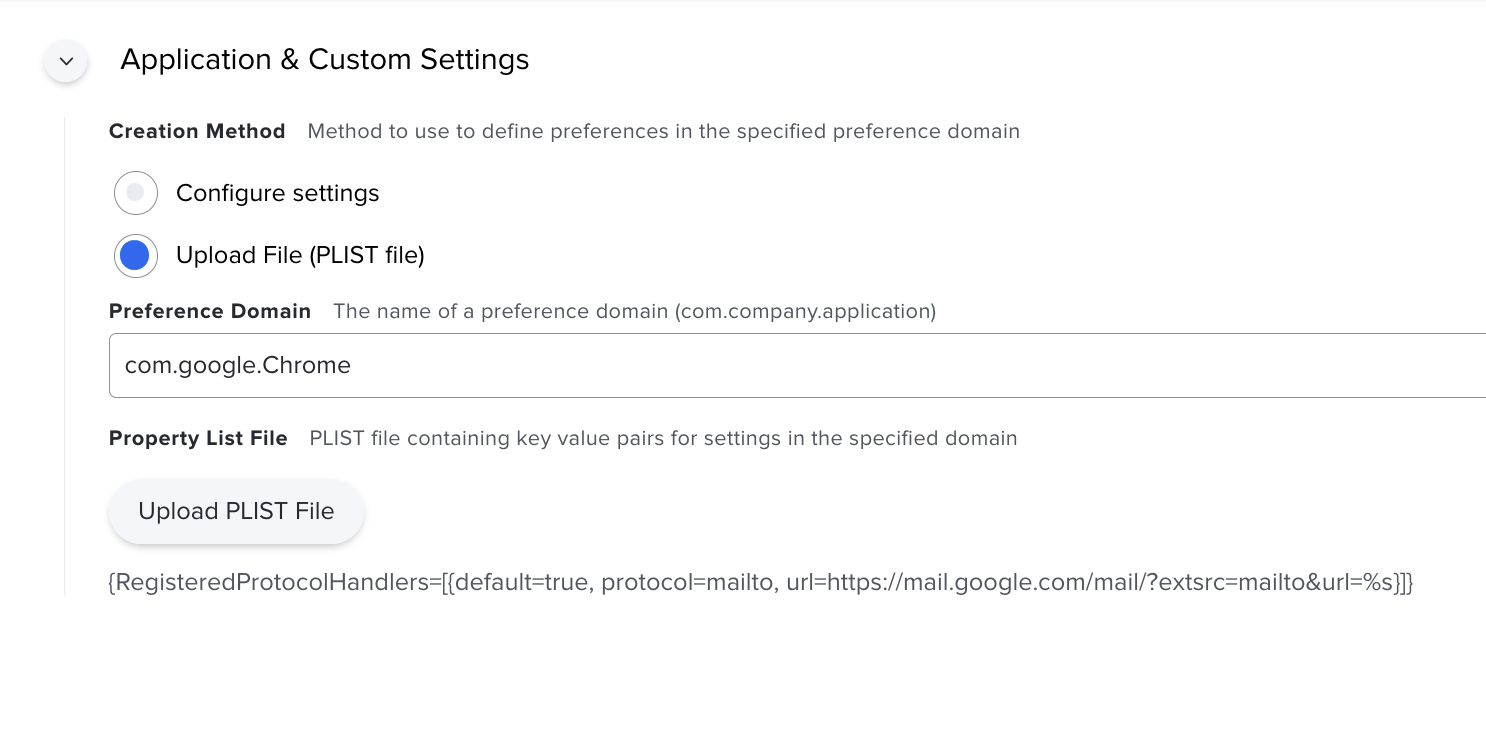Click the Upload PLIST File button
This screenshot has width=1486, height=736.
[236, 511]
